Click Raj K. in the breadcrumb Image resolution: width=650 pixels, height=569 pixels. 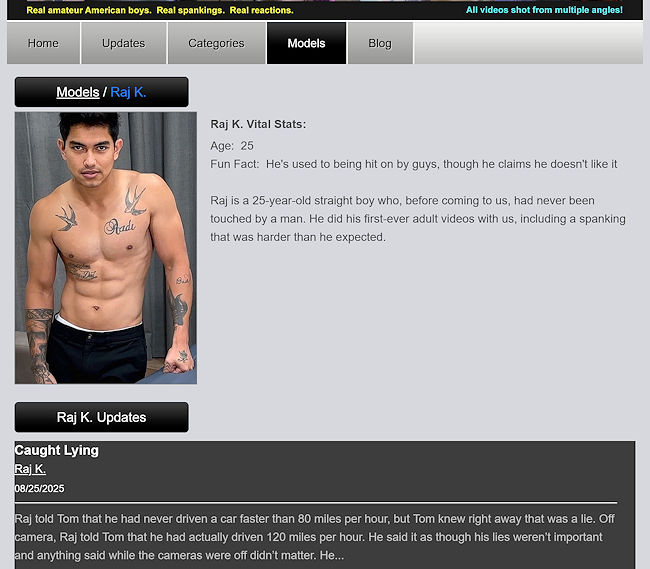click(128, 92)
